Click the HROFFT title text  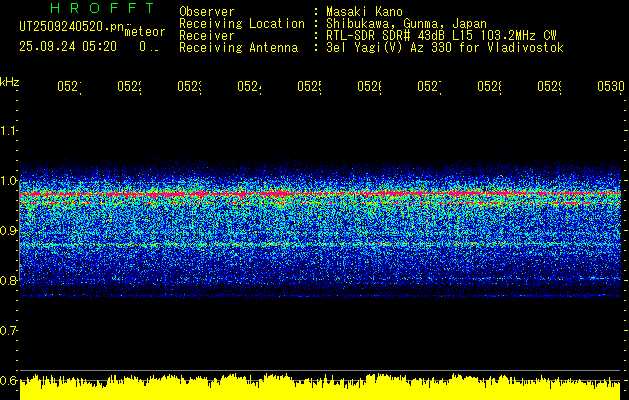click(x=102, y=8)
